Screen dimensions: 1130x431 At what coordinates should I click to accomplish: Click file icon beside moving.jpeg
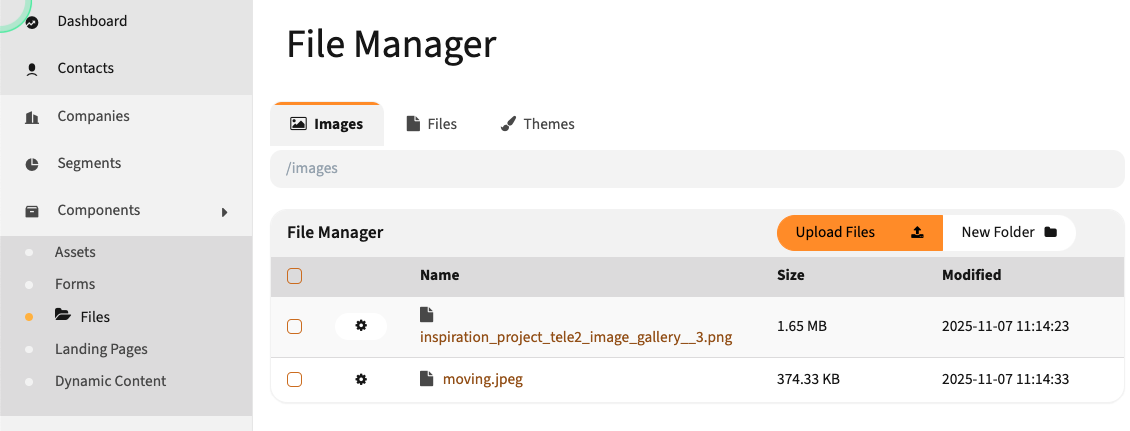click(x=427, y=378)
